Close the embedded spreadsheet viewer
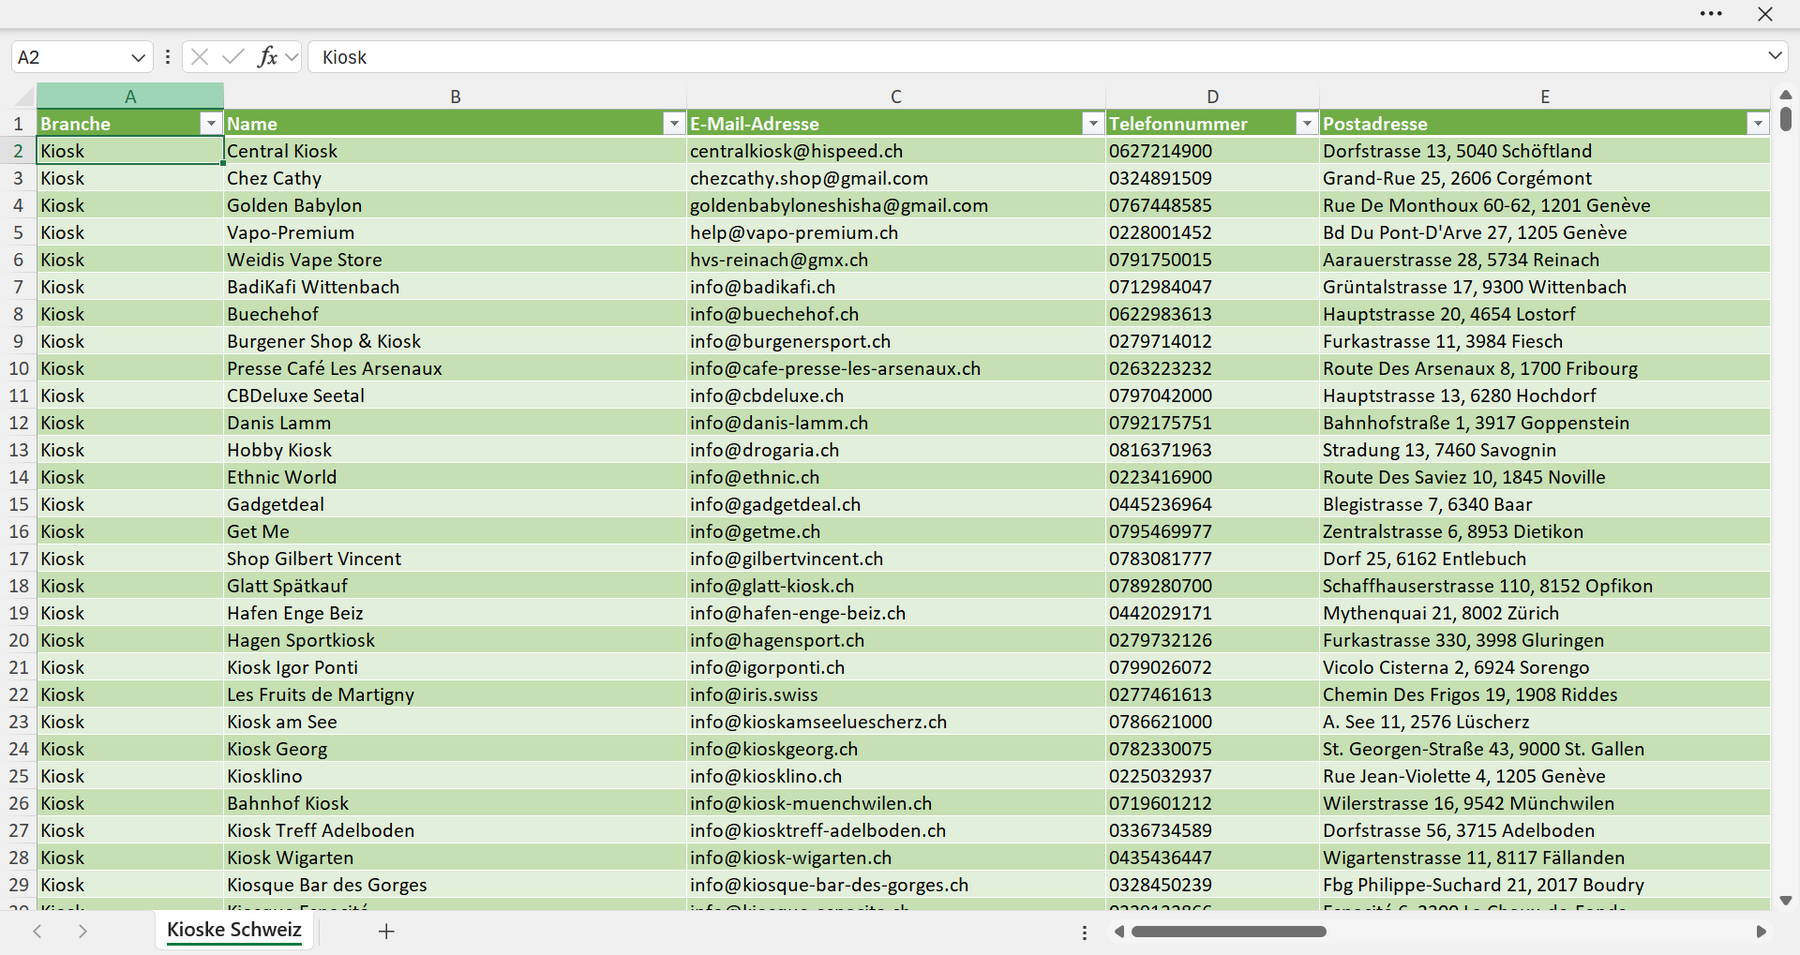Viewport: 1800px width, 955px height. (1765, 14)
